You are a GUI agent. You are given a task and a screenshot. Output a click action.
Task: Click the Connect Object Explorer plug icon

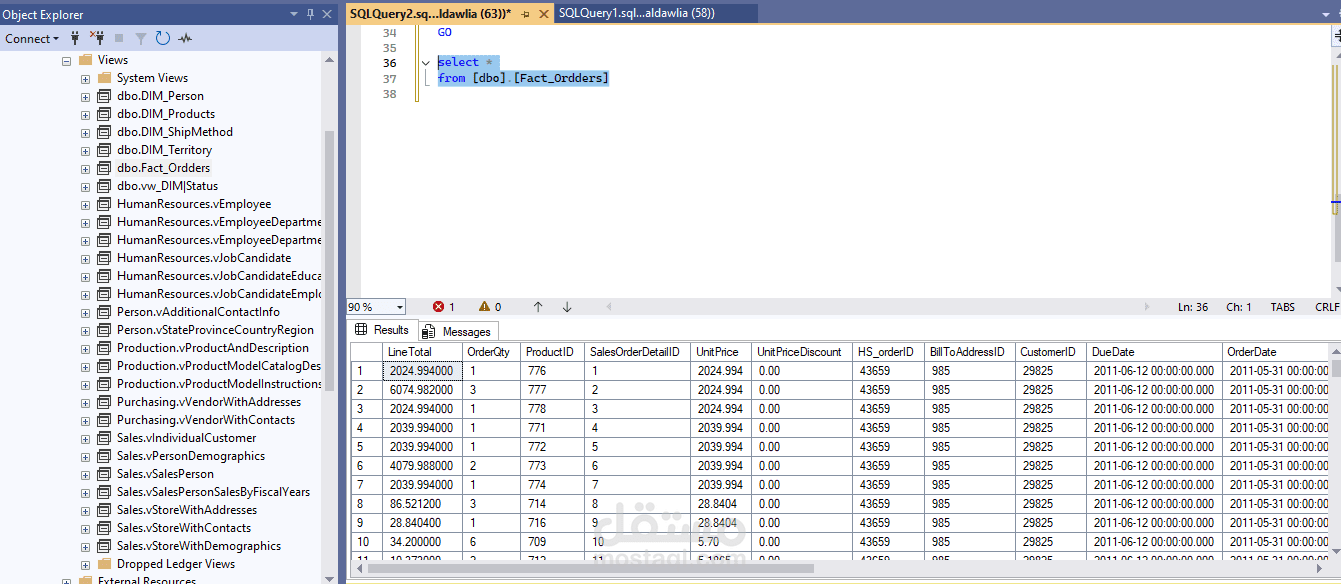coord(75,38)
